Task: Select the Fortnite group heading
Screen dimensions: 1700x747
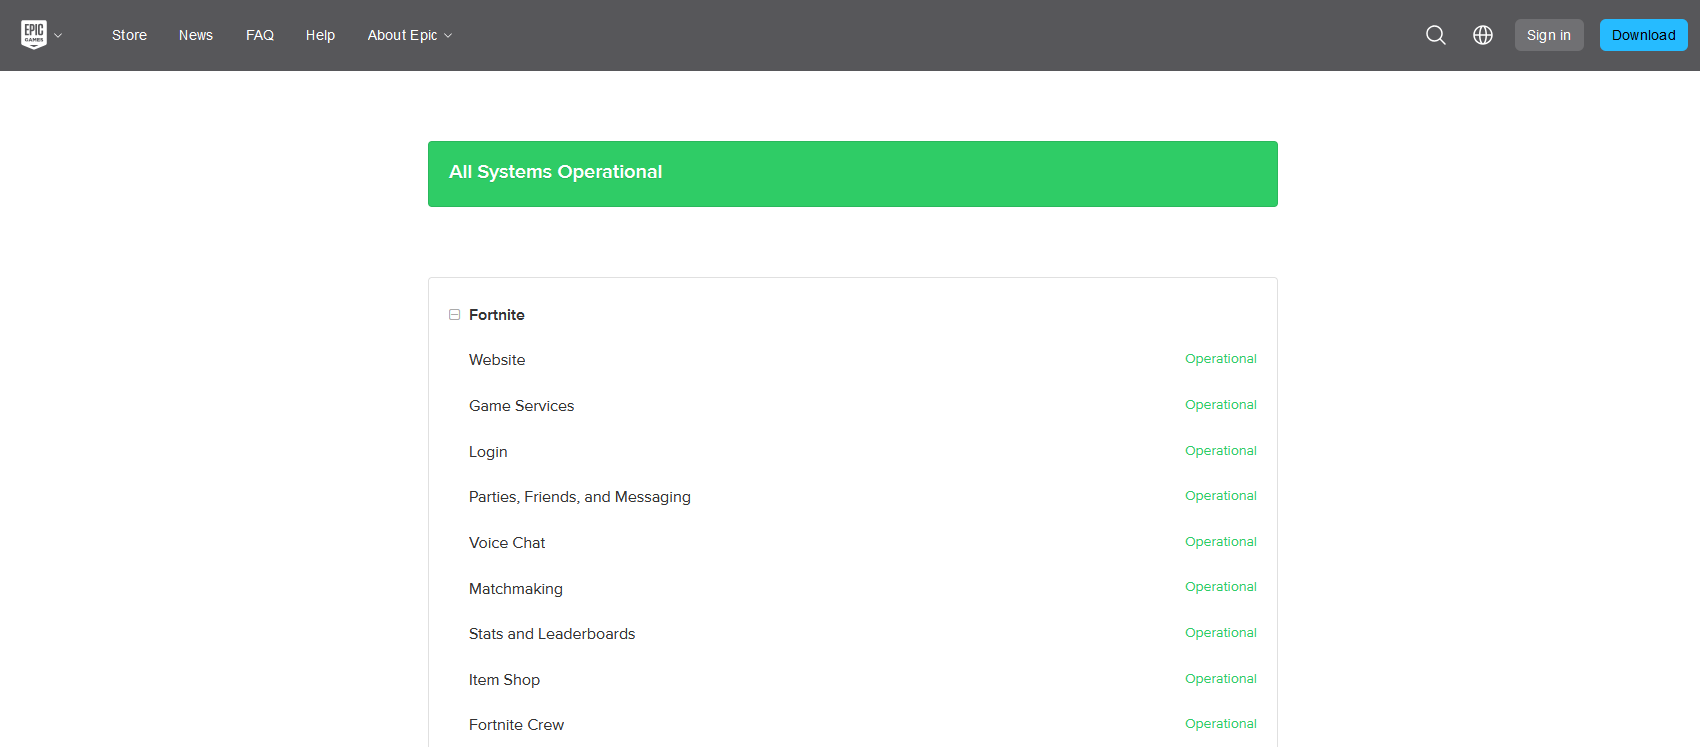Action: click(x=497, y=315)
